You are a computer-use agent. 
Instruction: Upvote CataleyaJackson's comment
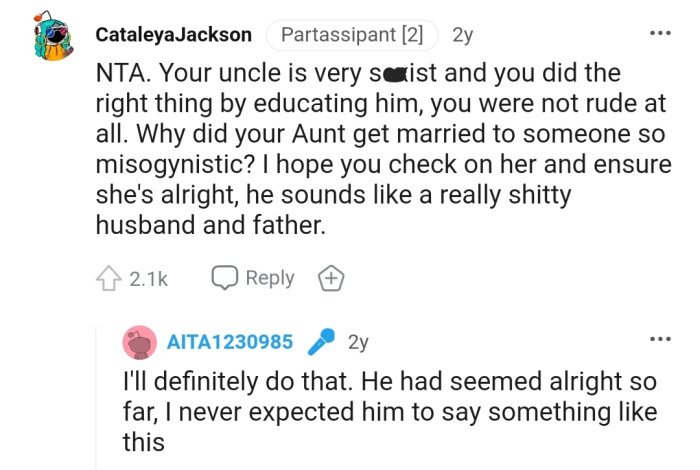[108, 278]
